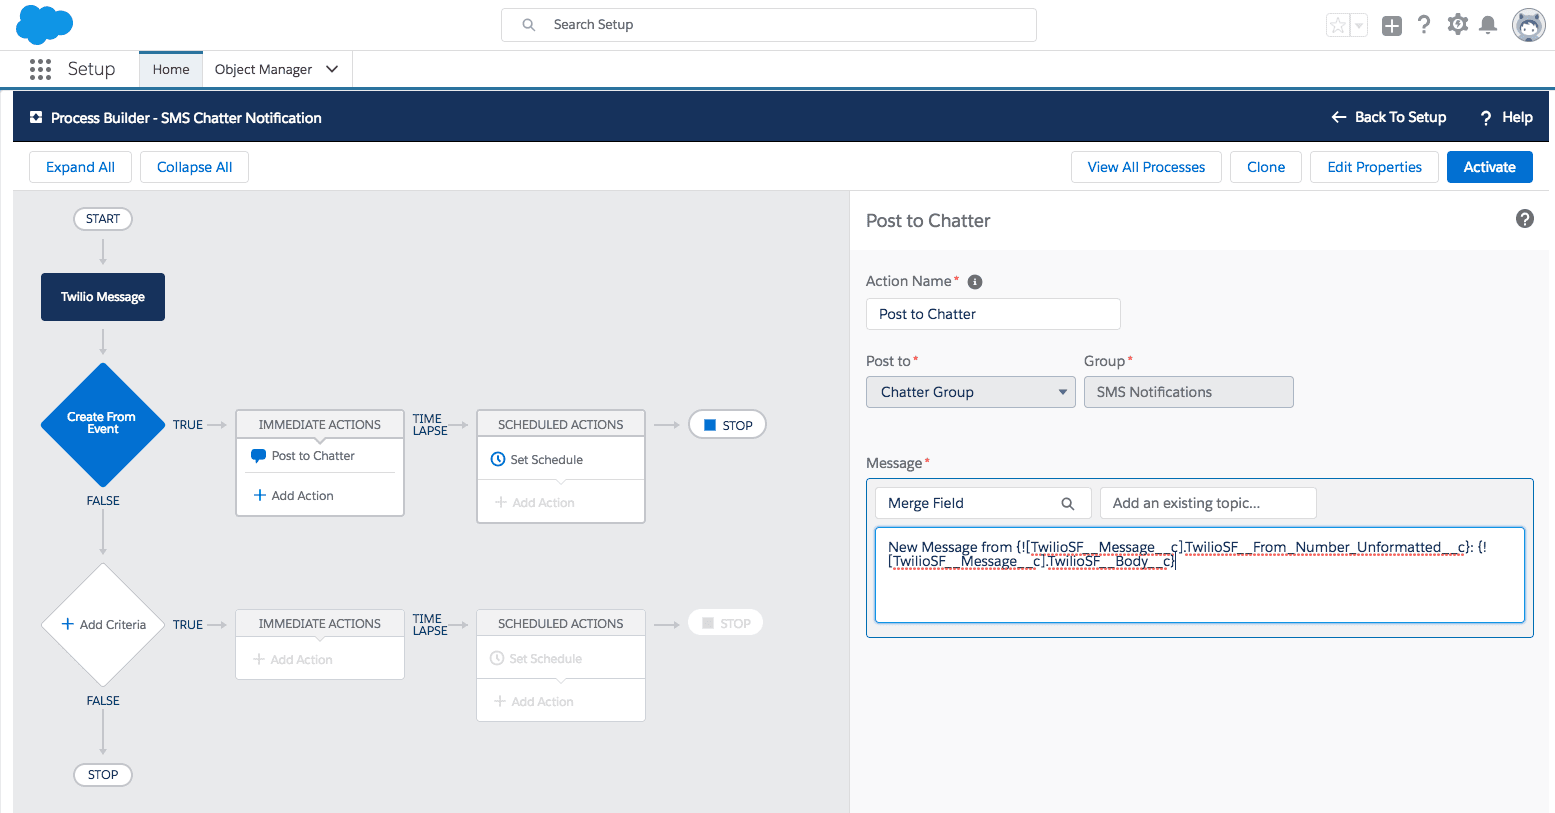Click the Activate button
1555x813 pixels.
point(1489,167)
